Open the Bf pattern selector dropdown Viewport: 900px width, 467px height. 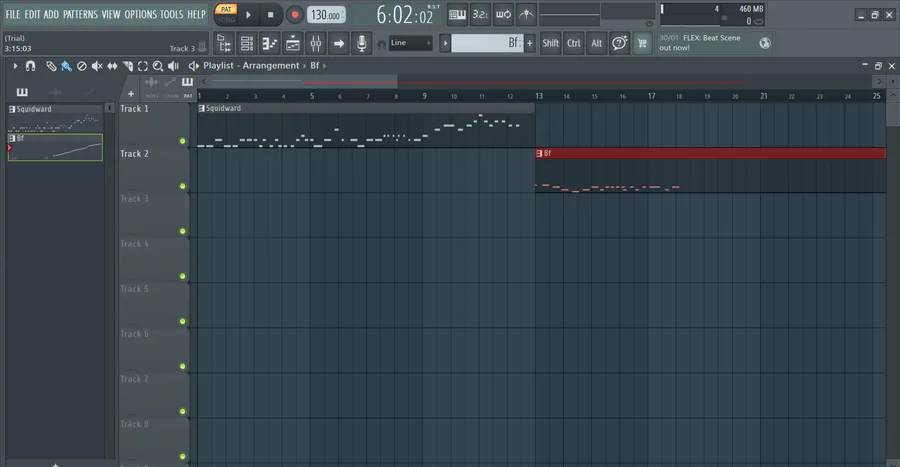click(x=487, y=43)
